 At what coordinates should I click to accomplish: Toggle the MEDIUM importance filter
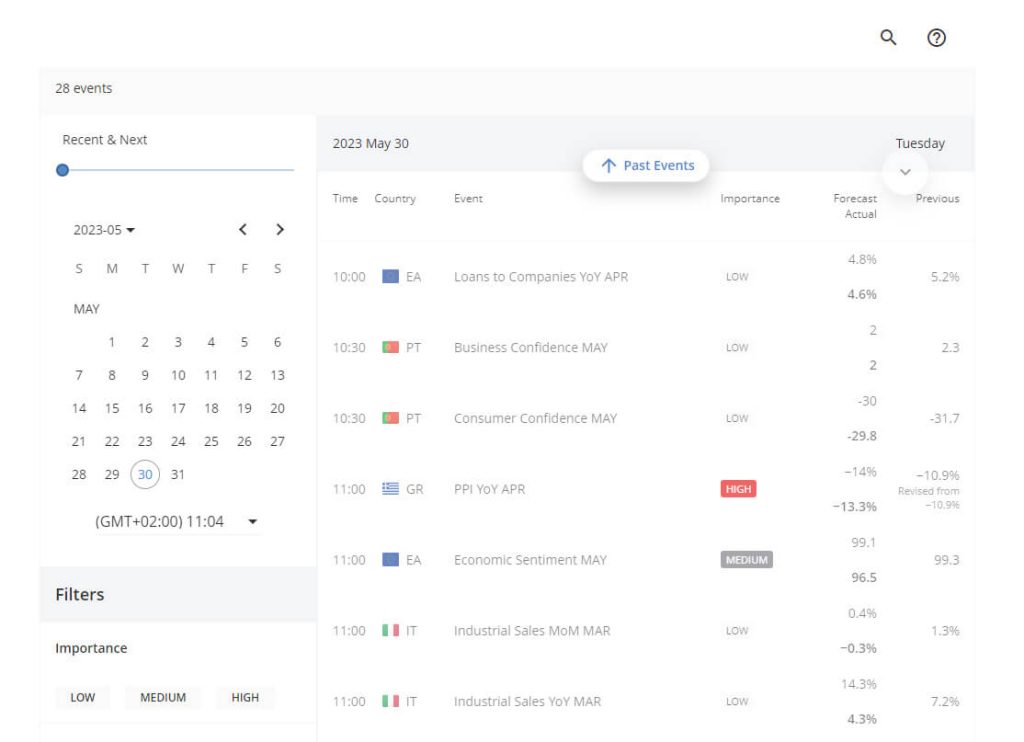(163, 698)
